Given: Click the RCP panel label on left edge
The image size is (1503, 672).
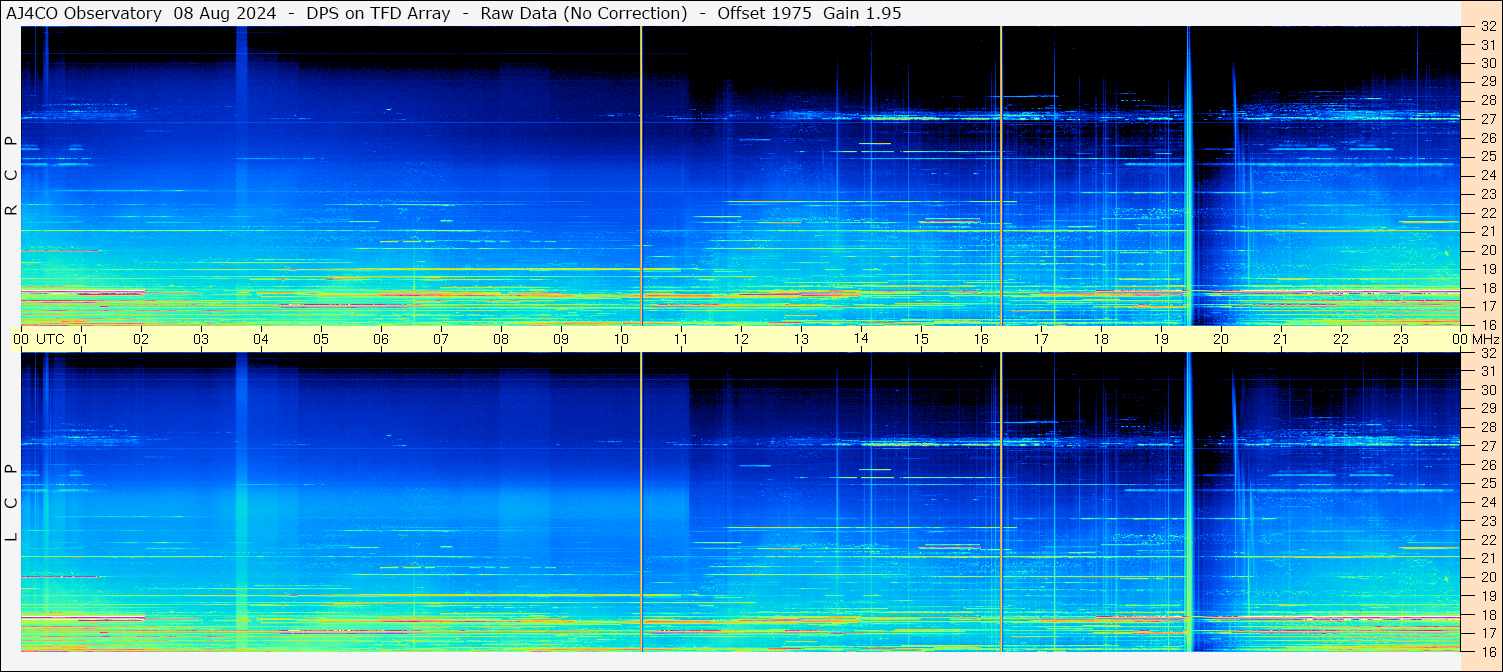Looking at the screenshot, I should [11, 175].
